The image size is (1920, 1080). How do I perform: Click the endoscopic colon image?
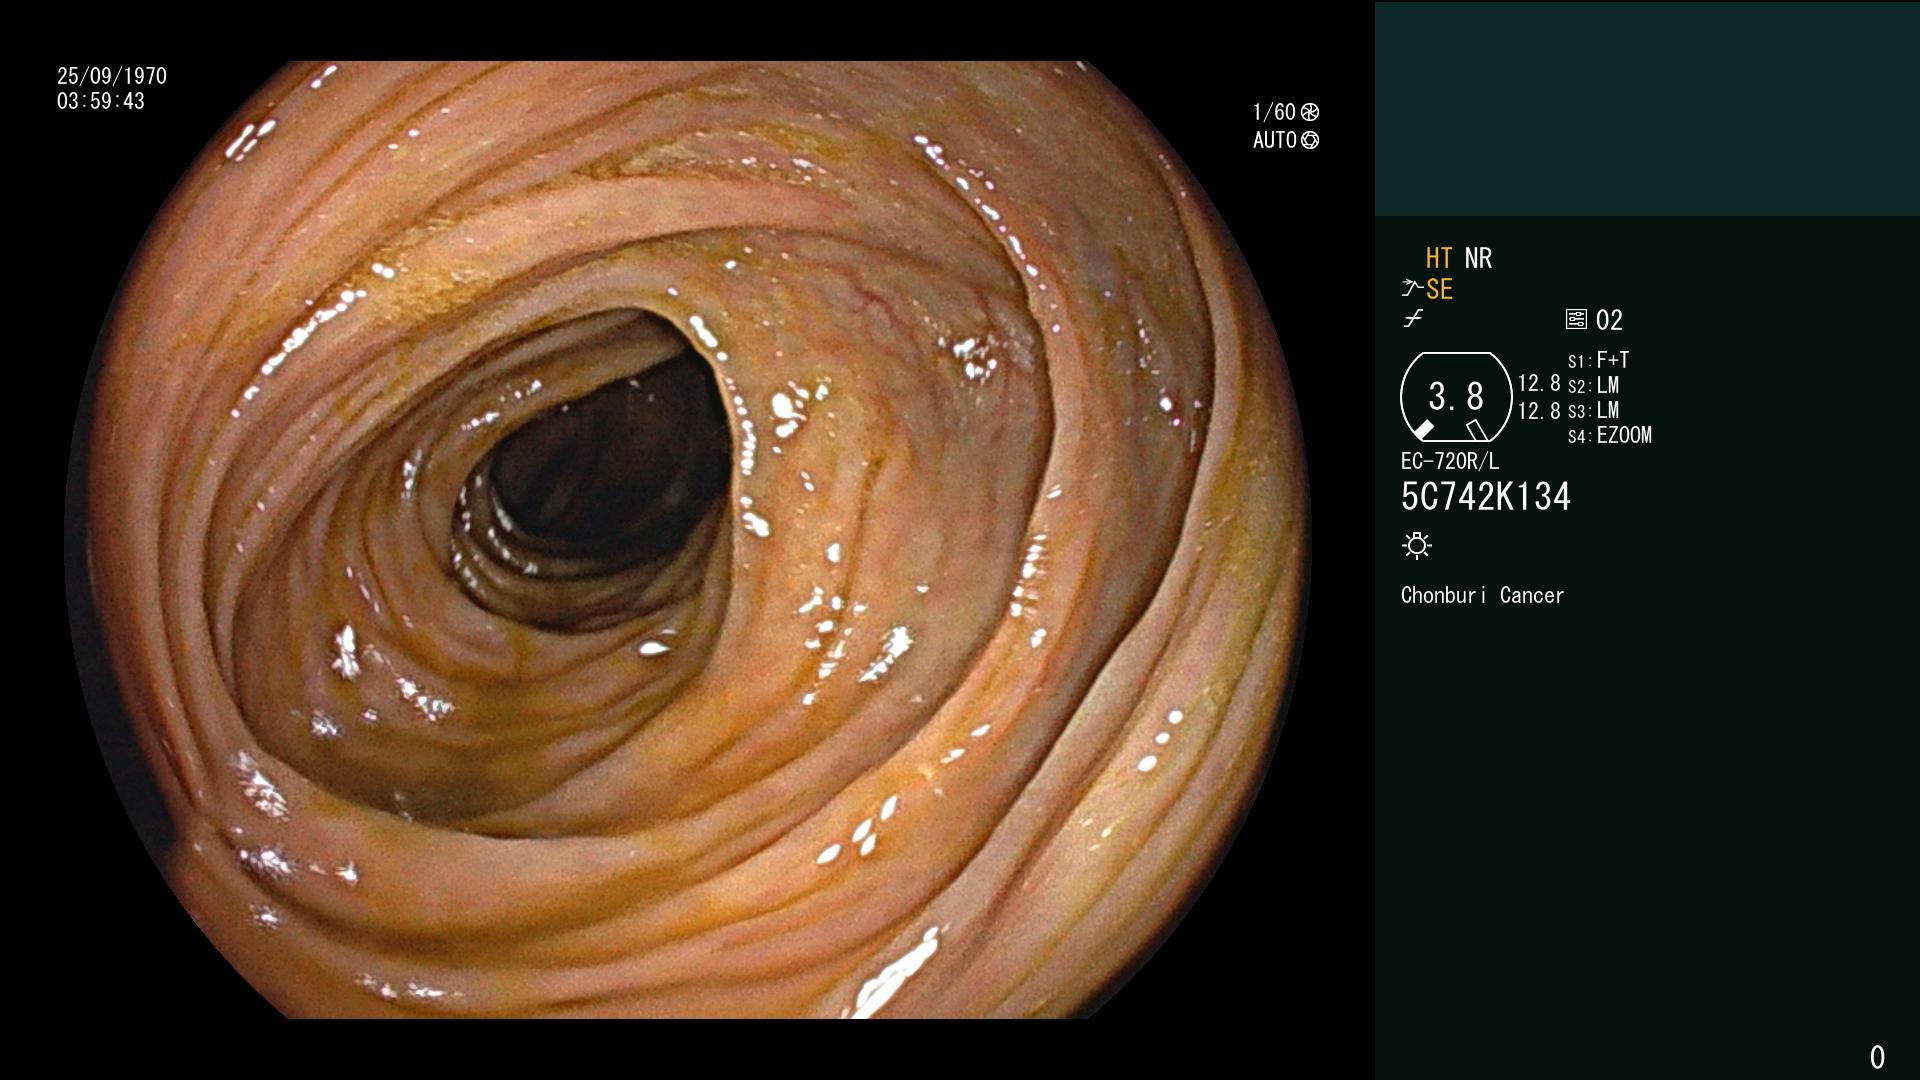[688, 540]
